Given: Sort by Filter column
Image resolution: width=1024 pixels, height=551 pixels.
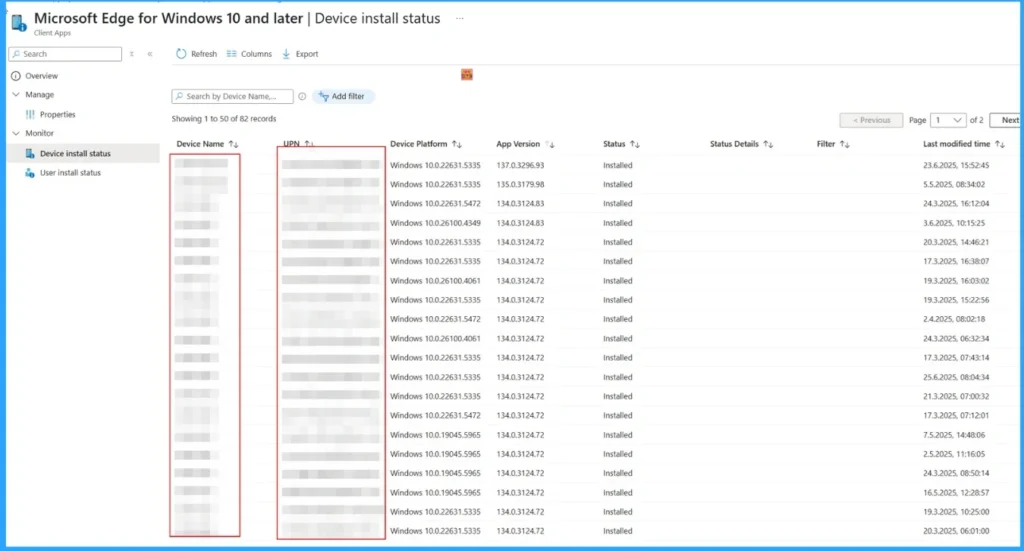Looking at the screenshot, I should tap(844, 144).
